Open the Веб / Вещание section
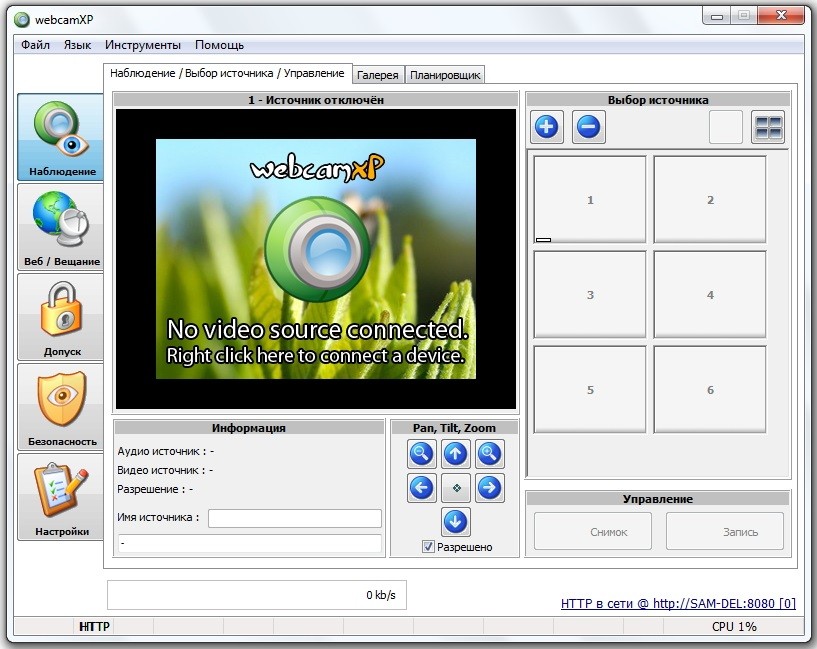 (61, 227)
